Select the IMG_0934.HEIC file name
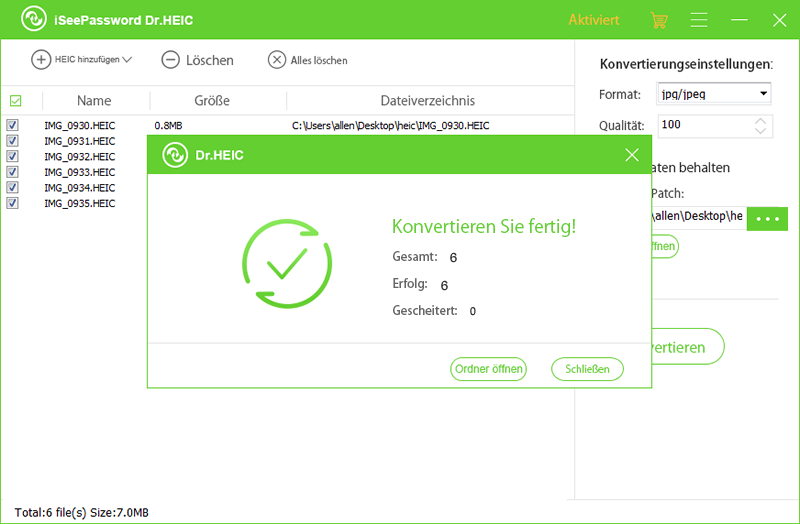The image size is (800, 524). (80, 188)
